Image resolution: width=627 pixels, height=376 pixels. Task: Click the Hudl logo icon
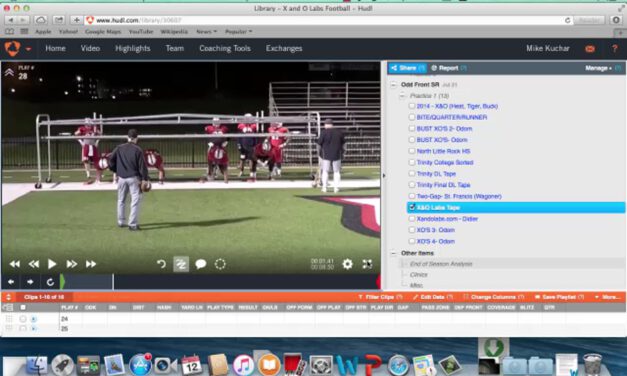click(12, 48)
